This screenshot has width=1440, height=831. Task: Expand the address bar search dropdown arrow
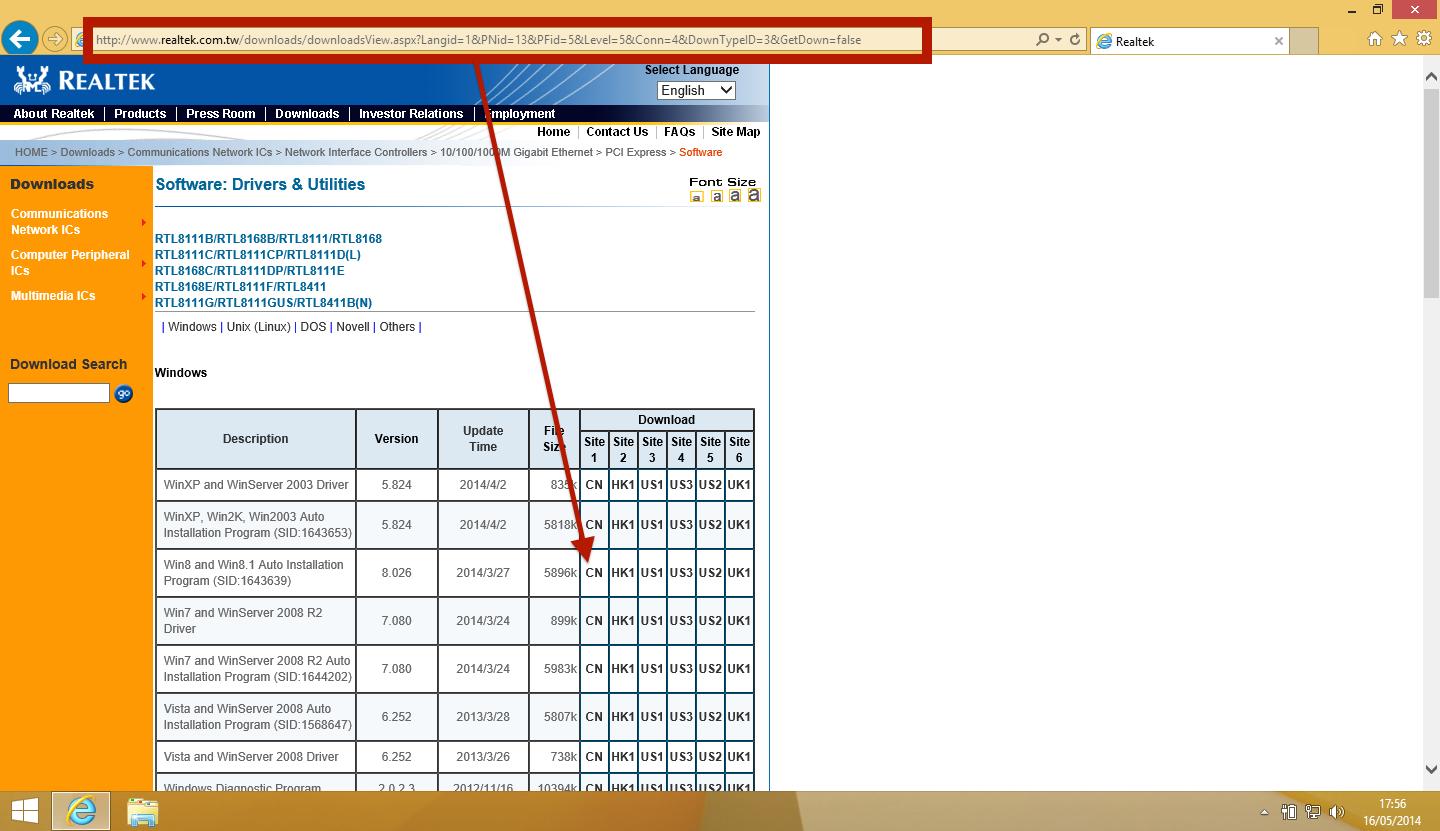pyautogui.click(x=1057, y=40)
